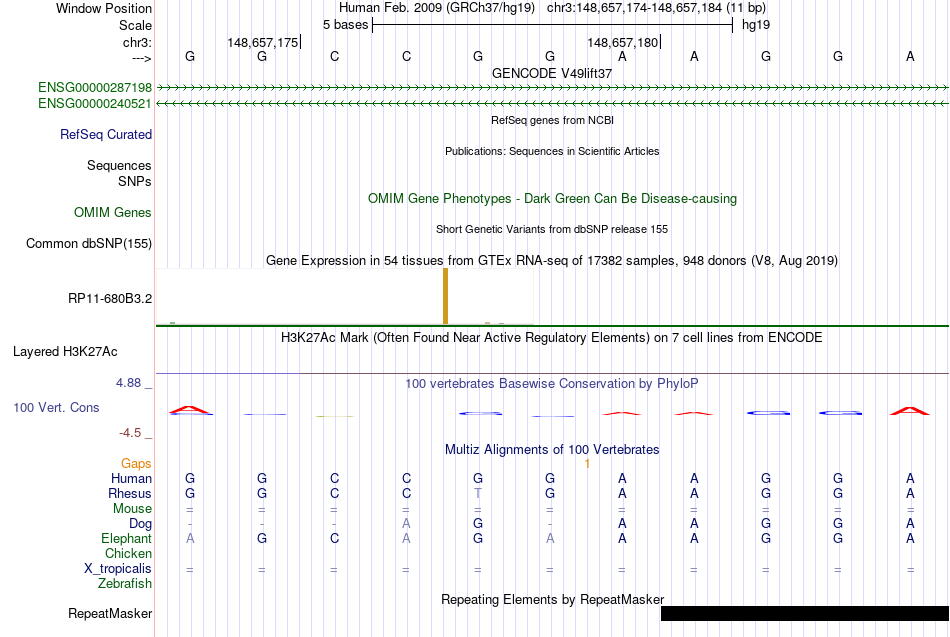
Task: Click the chr3: base position label
Action: [138, 42]
